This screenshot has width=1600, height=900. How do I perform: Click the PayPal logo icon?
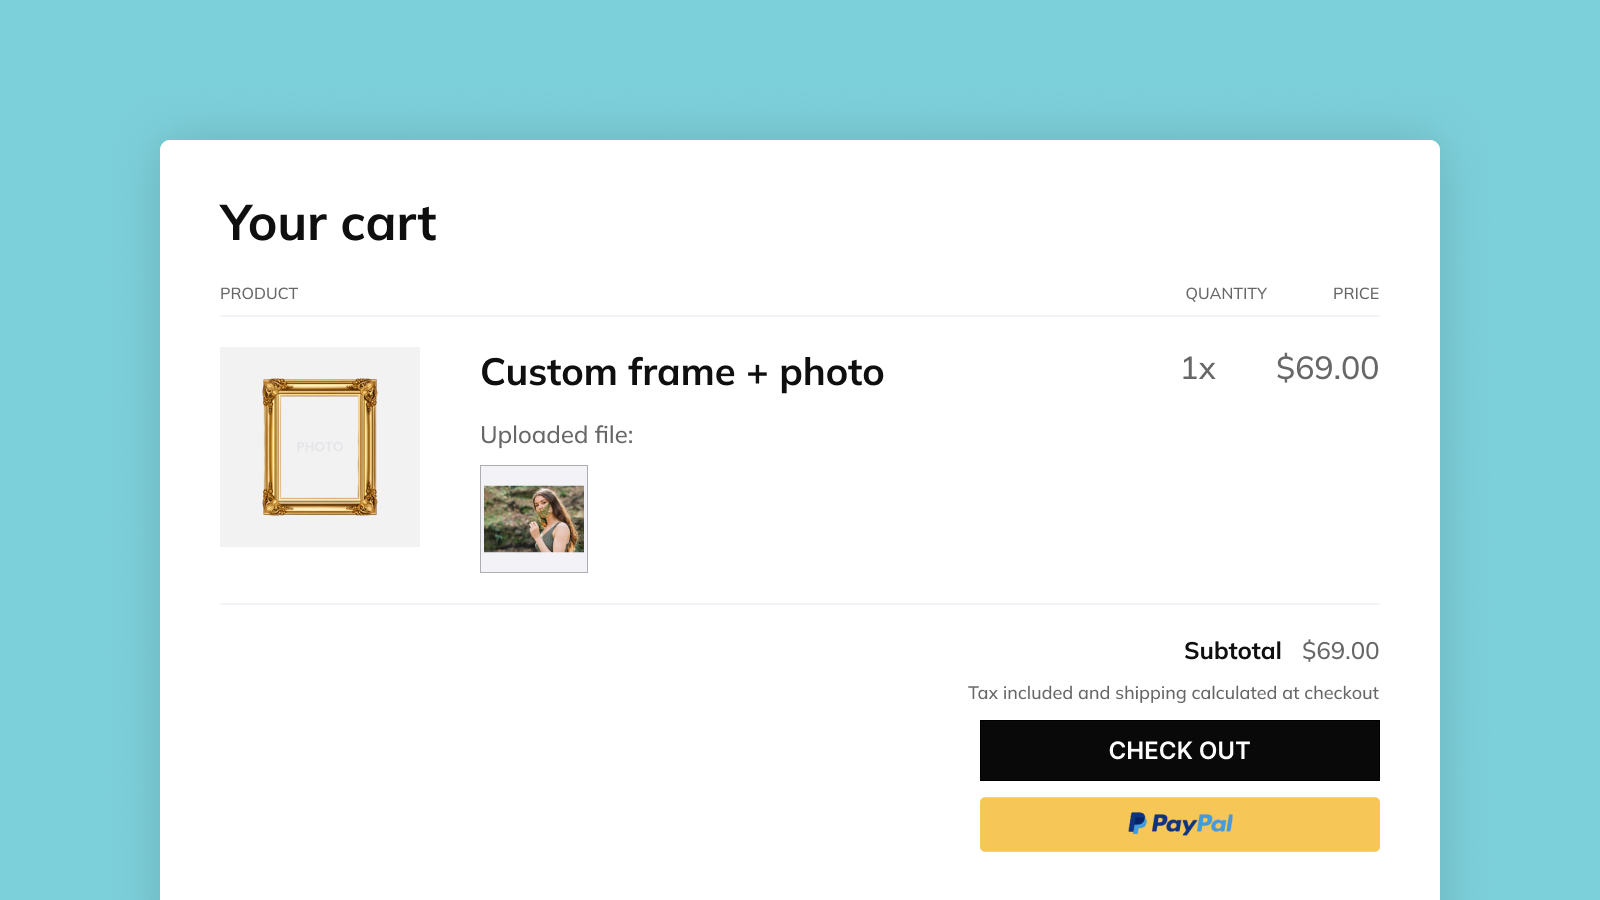[x=1178, y=824]
